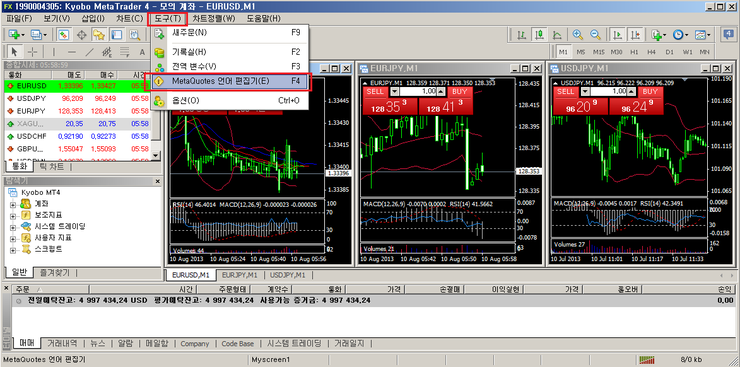Screen dimensions: 740x367
Task: Switch chart to Bar Chart icon
Action: (x=521, y=34)
